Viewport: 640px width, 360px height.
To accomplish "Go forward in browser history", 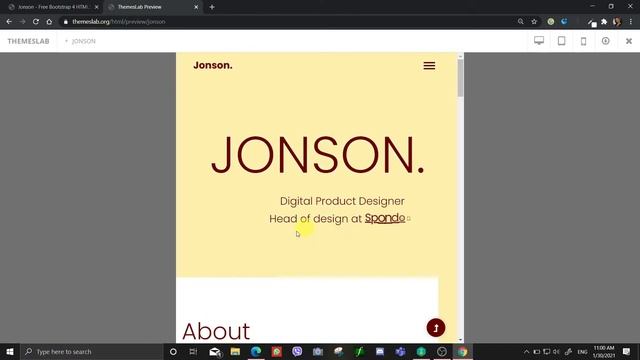I will click(22, 22).
